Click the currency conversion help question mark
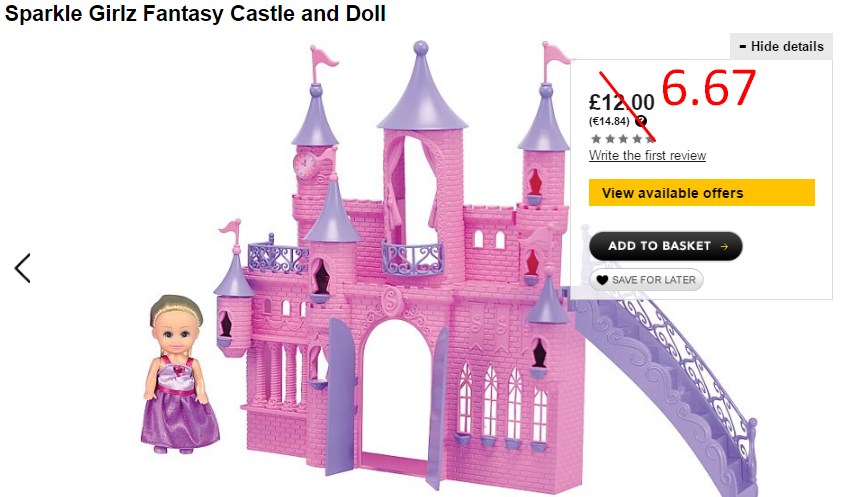The image size is (863, 497). (x=641, y=121)
